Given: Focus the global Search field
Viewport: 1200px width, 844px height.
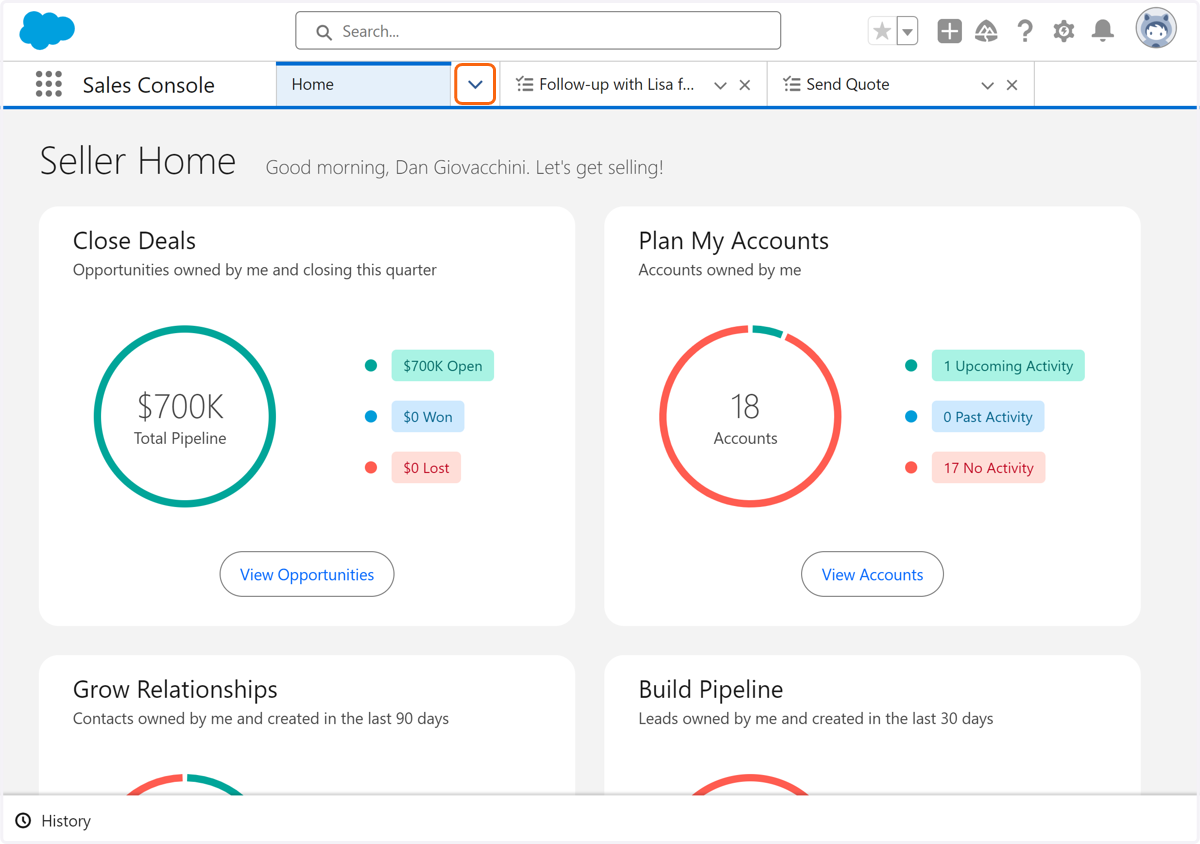Looking at the screenshot, I should [538, 31].
